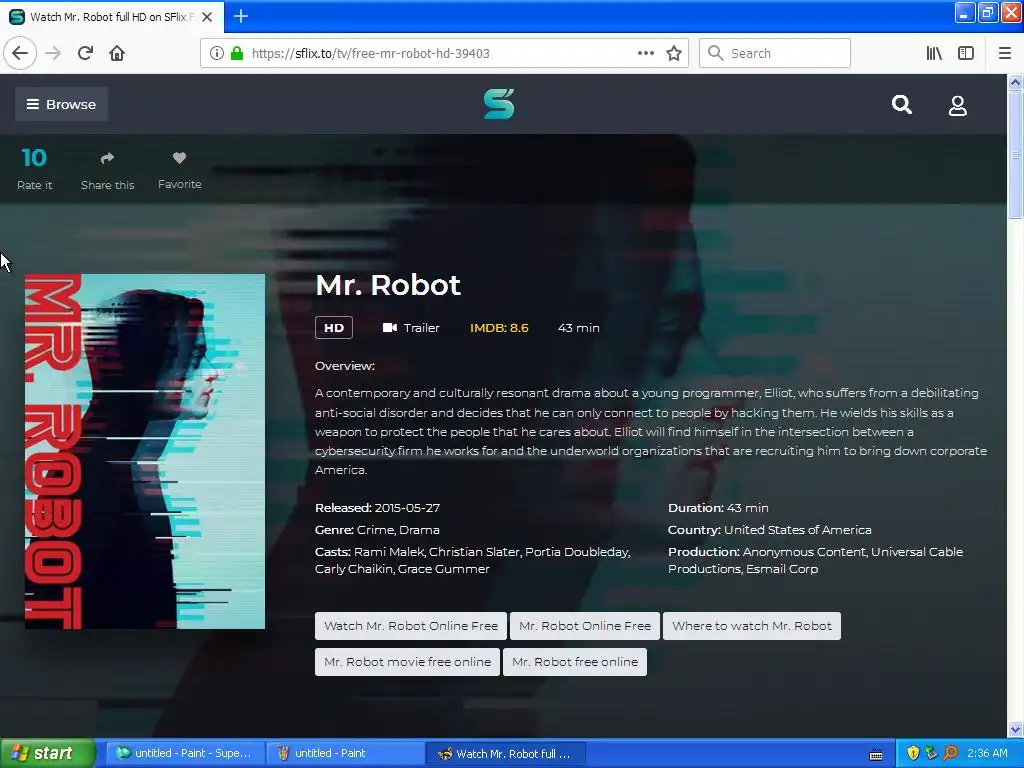The width and height of the screenshot is (1024, 768).
Task: Show site information via the info icon
Action: [x=216, y=53]
